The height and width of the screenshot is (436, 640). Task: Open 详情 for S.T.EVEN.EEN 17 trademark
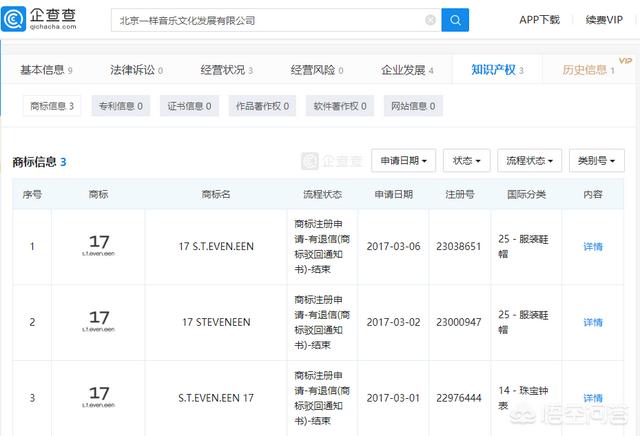[x=593, y=398]
